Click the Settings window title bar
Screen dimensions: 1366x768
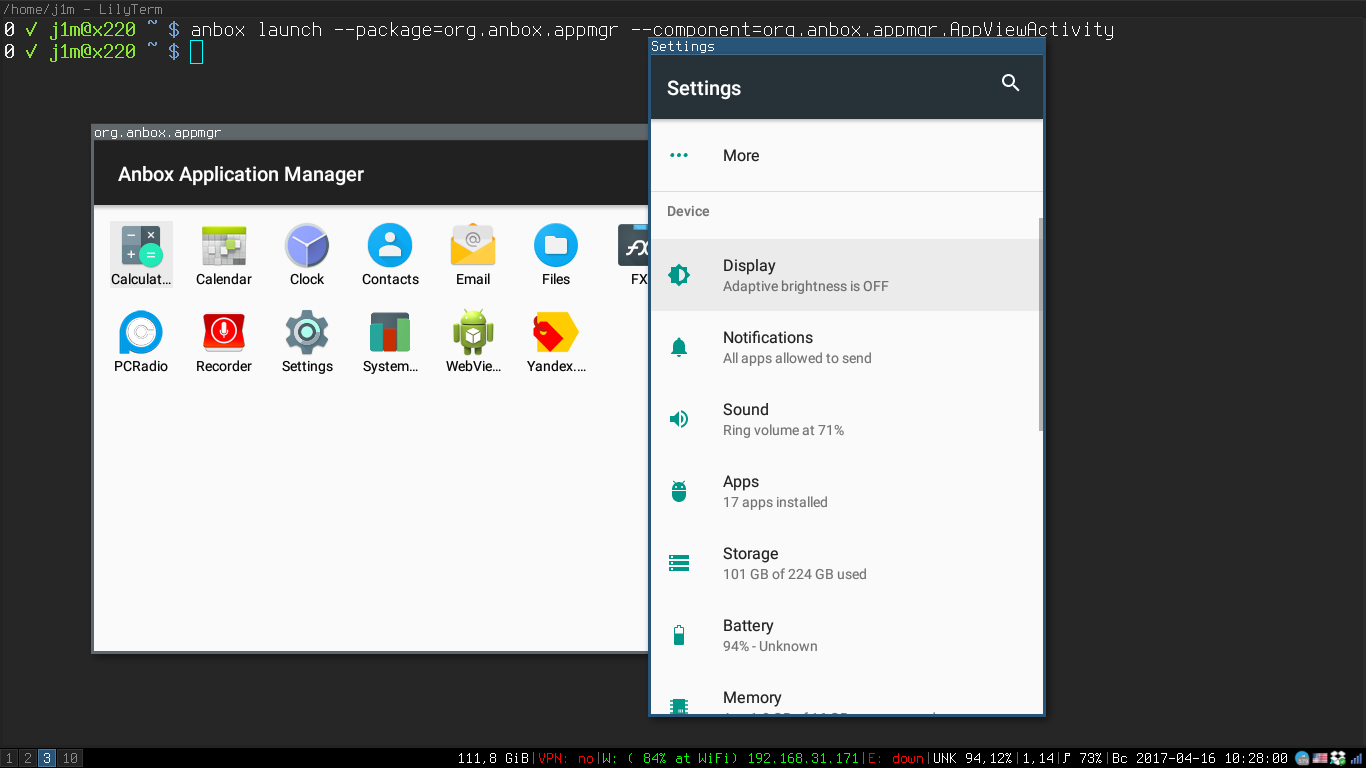point(847,46)
